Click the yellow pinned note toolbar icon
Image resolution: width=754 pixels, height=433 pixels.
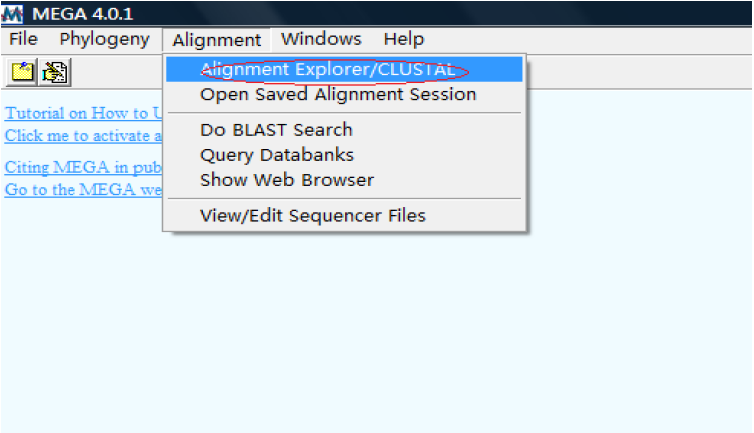[22, 73]
